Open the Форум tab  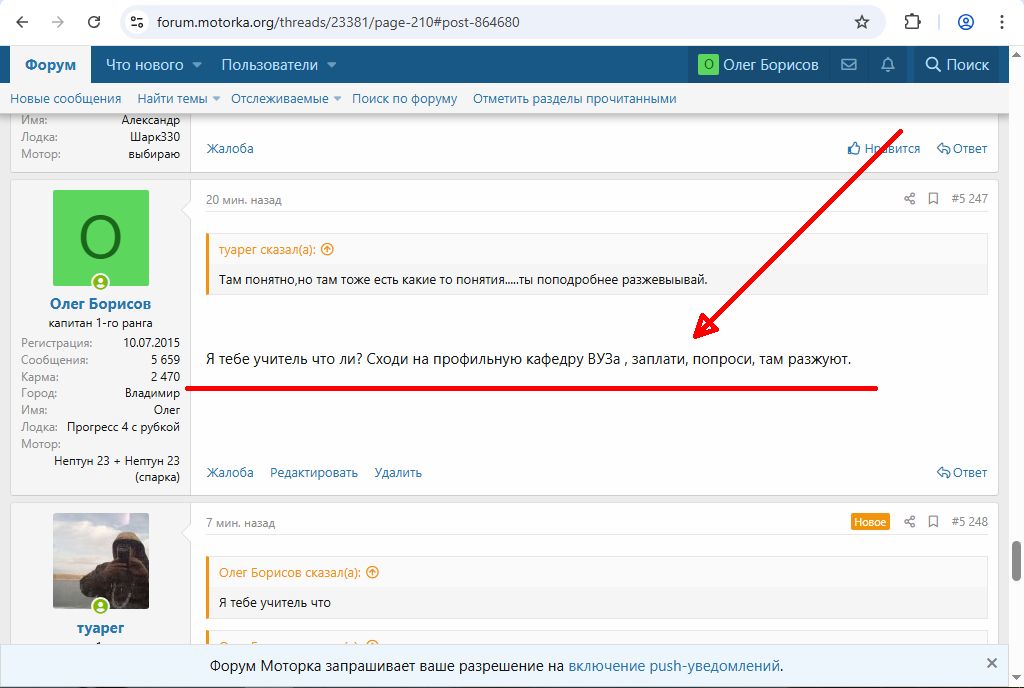(50, 65)
